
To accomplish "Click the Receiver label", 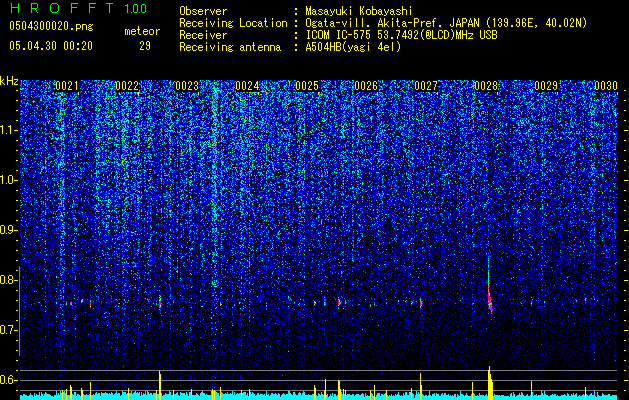I will (x=203, y=35).
